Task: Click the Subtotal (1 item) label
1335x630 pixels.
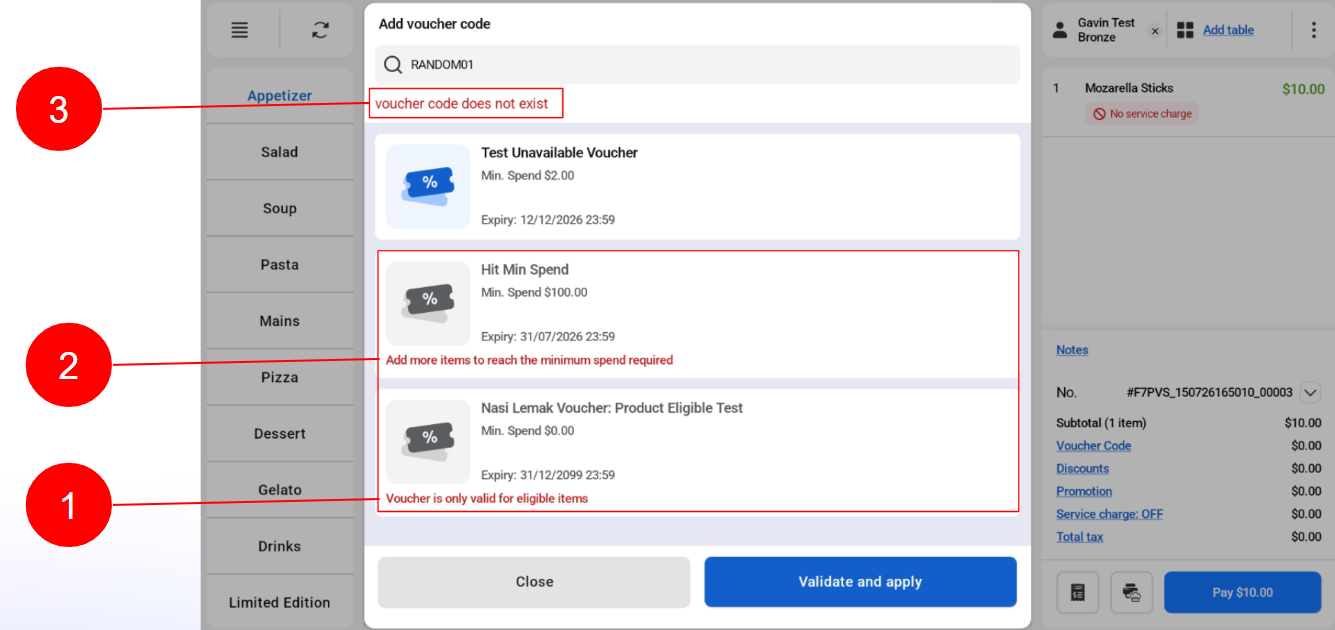Action: click(1101, 423)
